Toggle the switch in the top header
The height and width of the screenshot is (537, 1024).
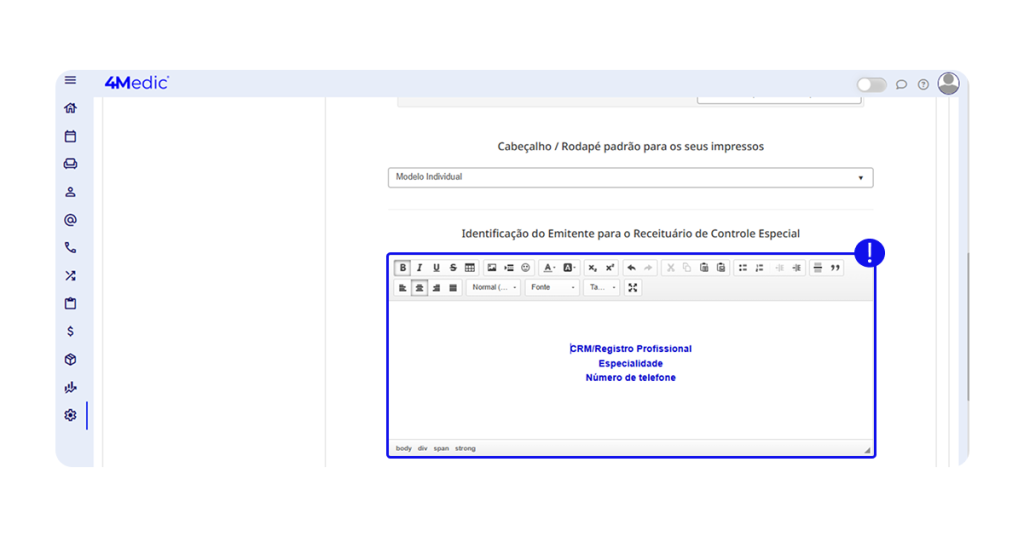pos(871,85)
